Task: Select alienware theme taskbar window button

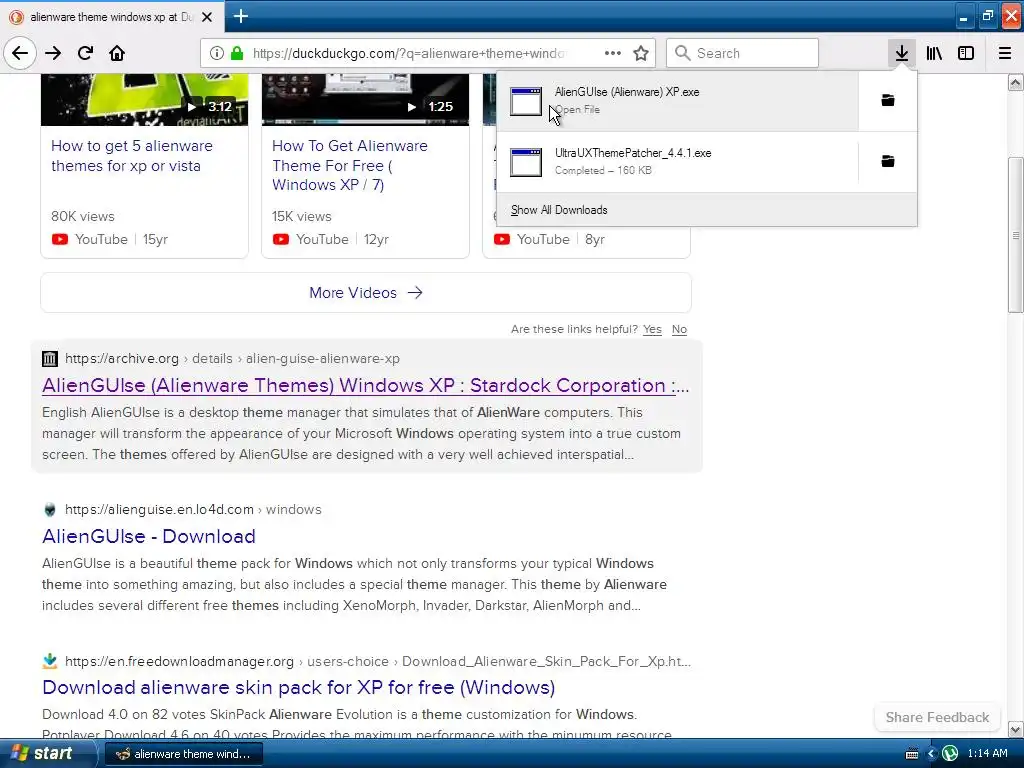Action: 184,754
